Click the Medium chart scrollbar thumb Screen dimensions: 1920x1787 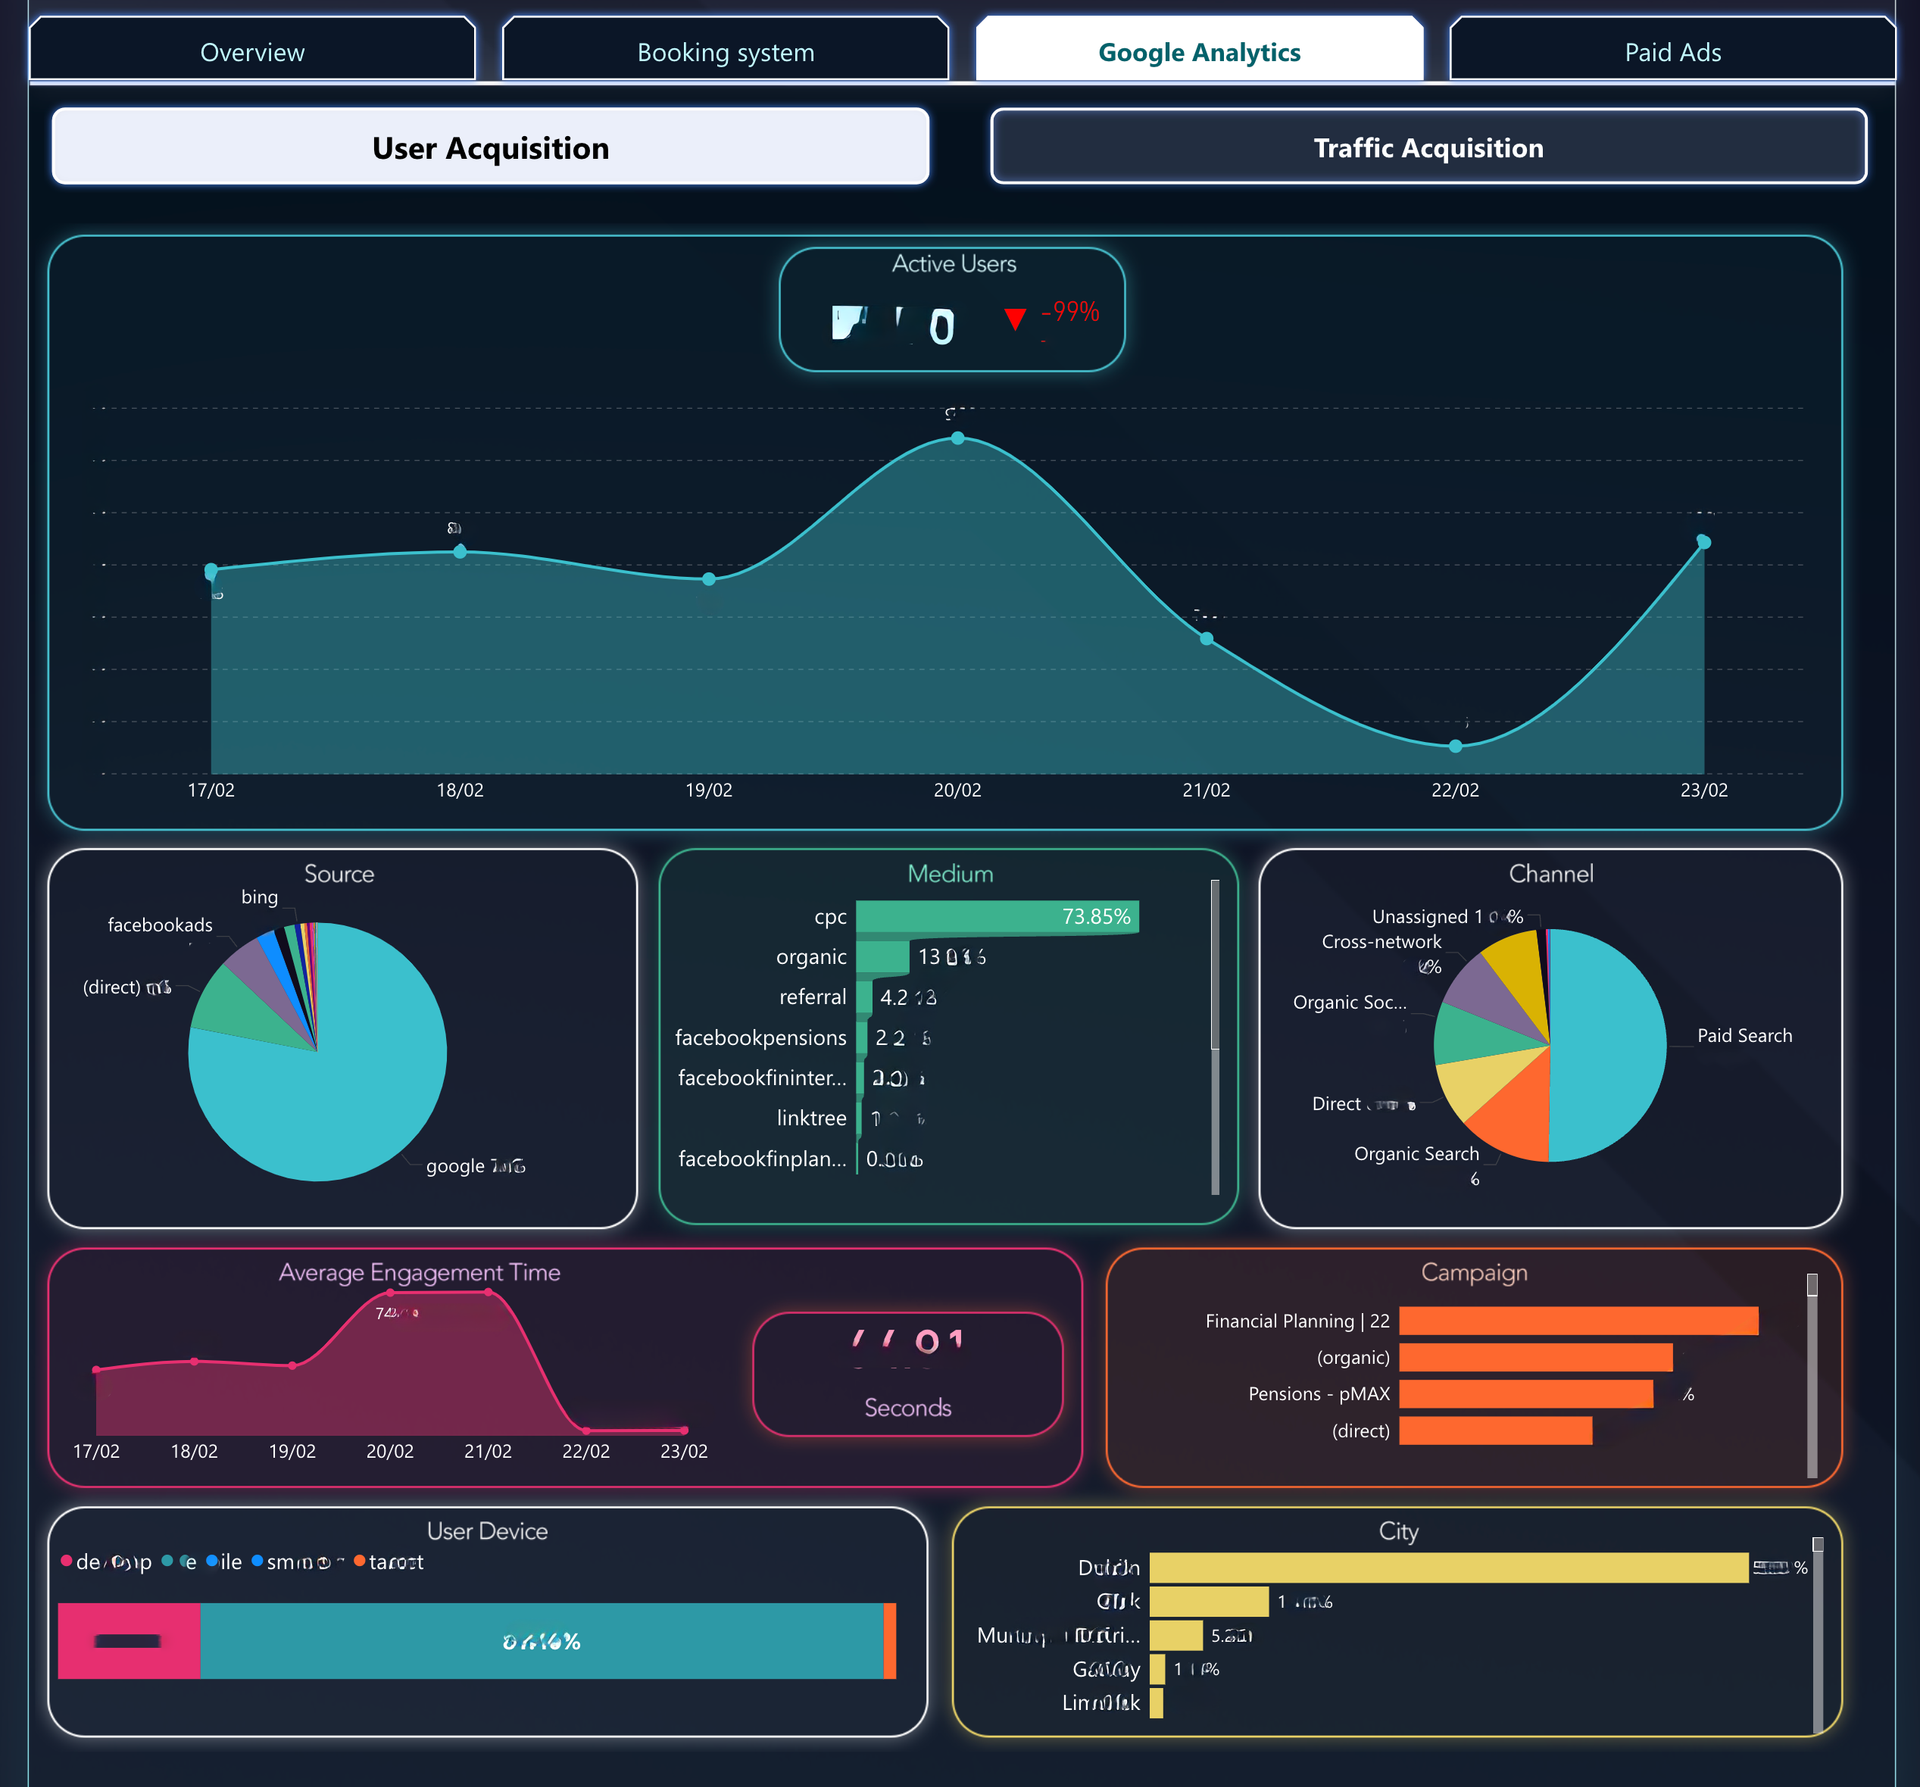pyautogui.click(x=1215, y=964)
